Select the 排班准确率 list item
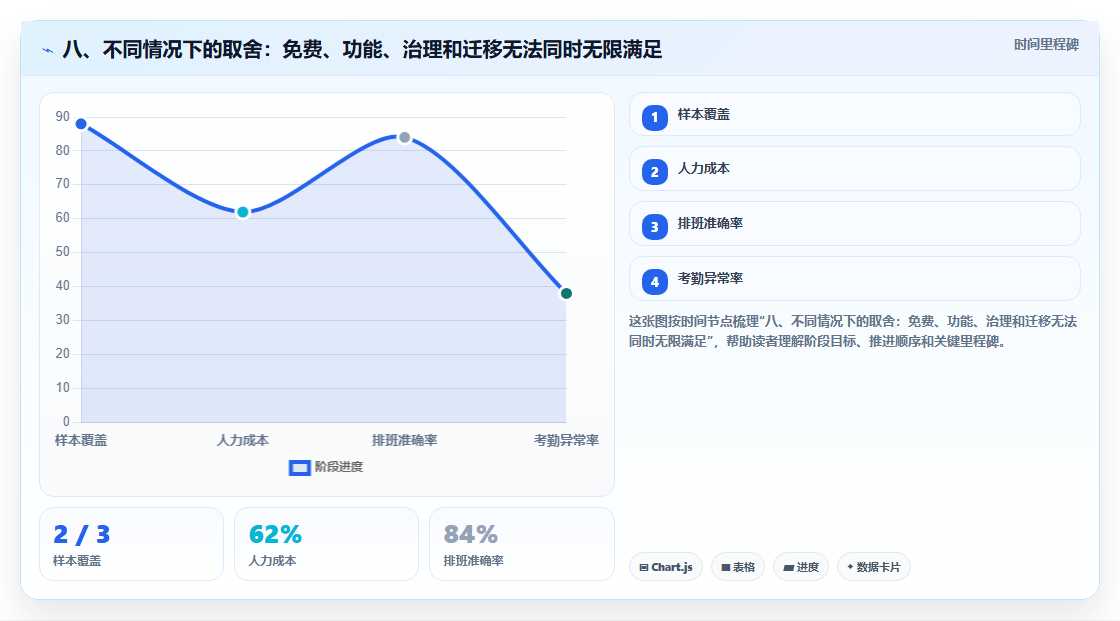1120x621 pixels. click(x=854, y=224)
